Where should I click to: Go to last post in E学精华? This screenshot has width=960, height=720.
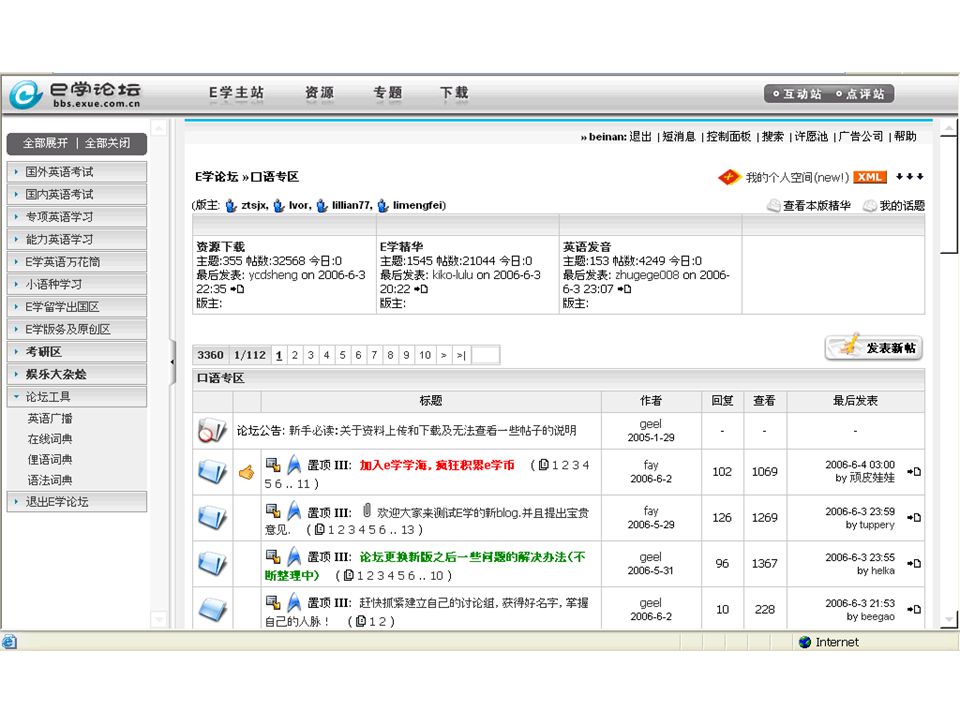(x=421, y=289)
